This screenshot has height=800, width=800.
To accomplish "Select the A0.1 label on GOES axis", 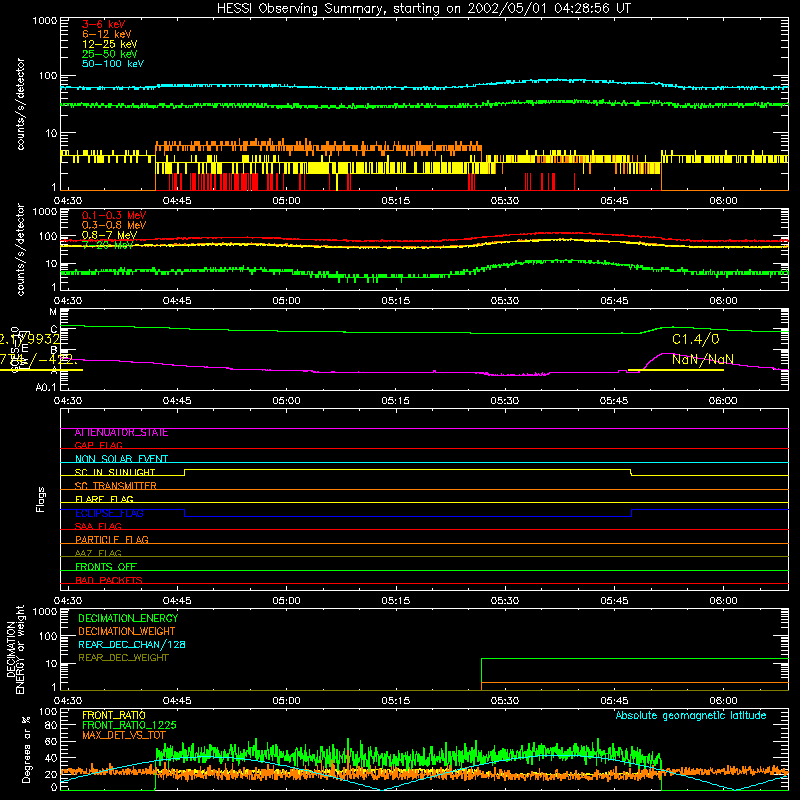I will [46, 388].
